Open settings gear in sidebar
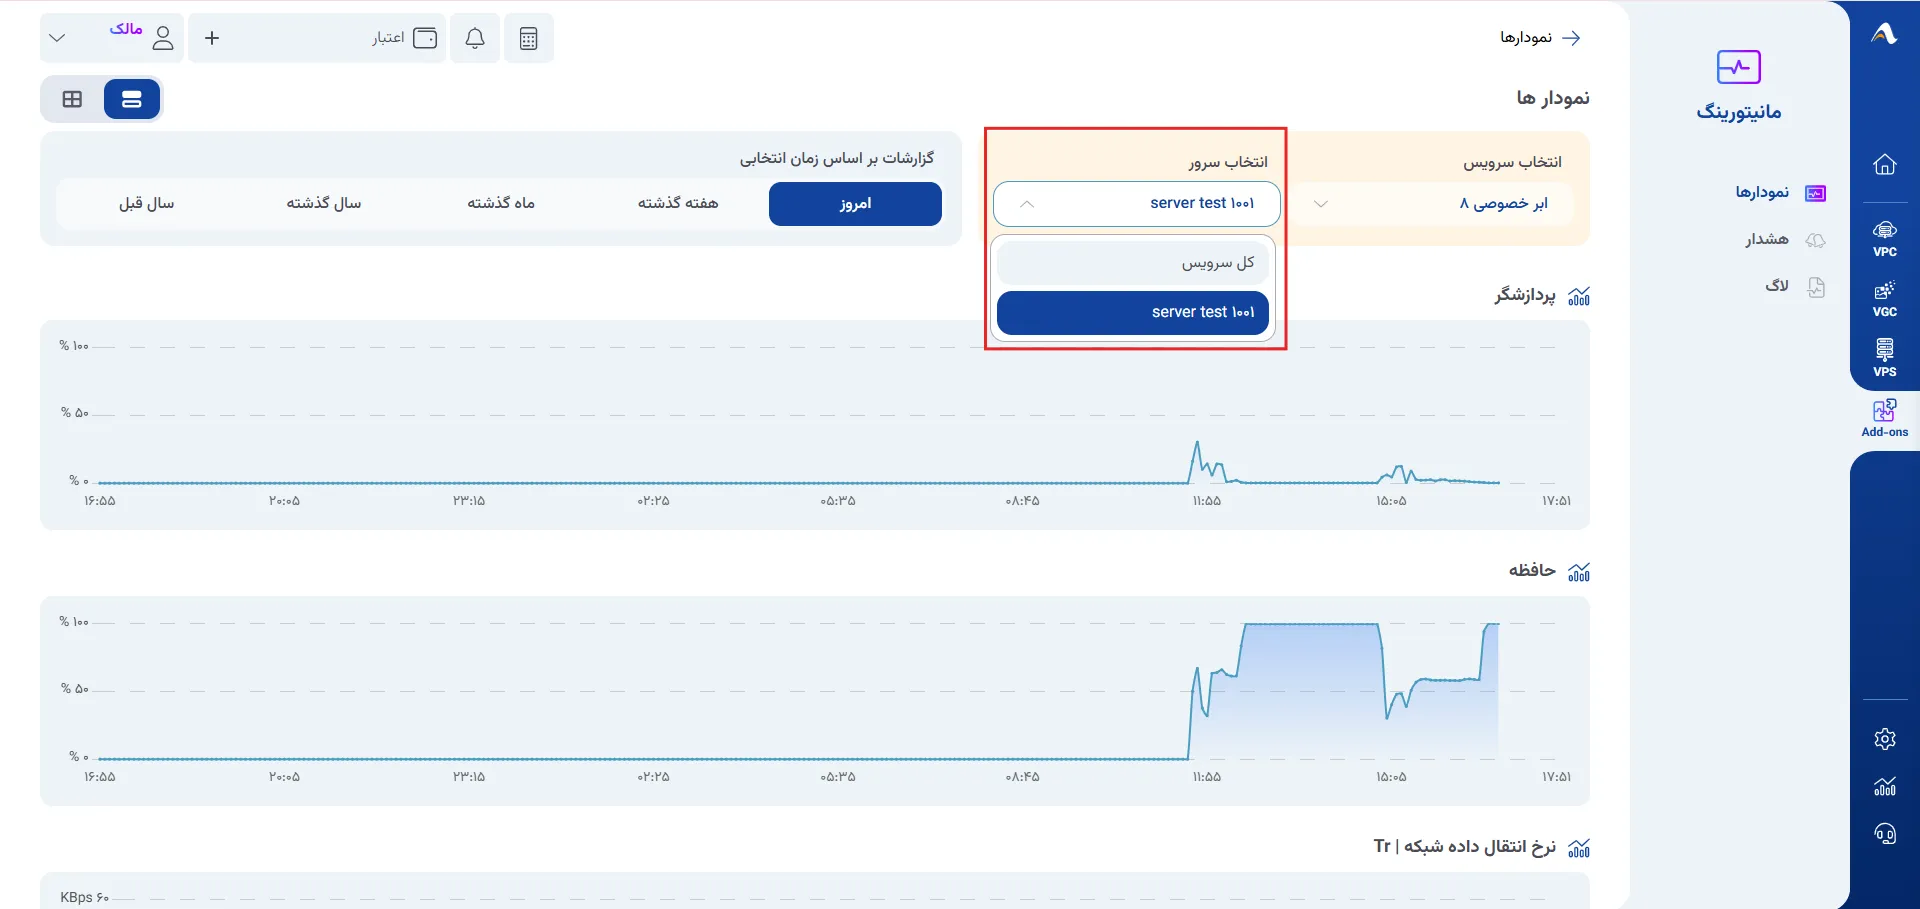This screenshot has width=1920, height=909. pos(1885,739)
